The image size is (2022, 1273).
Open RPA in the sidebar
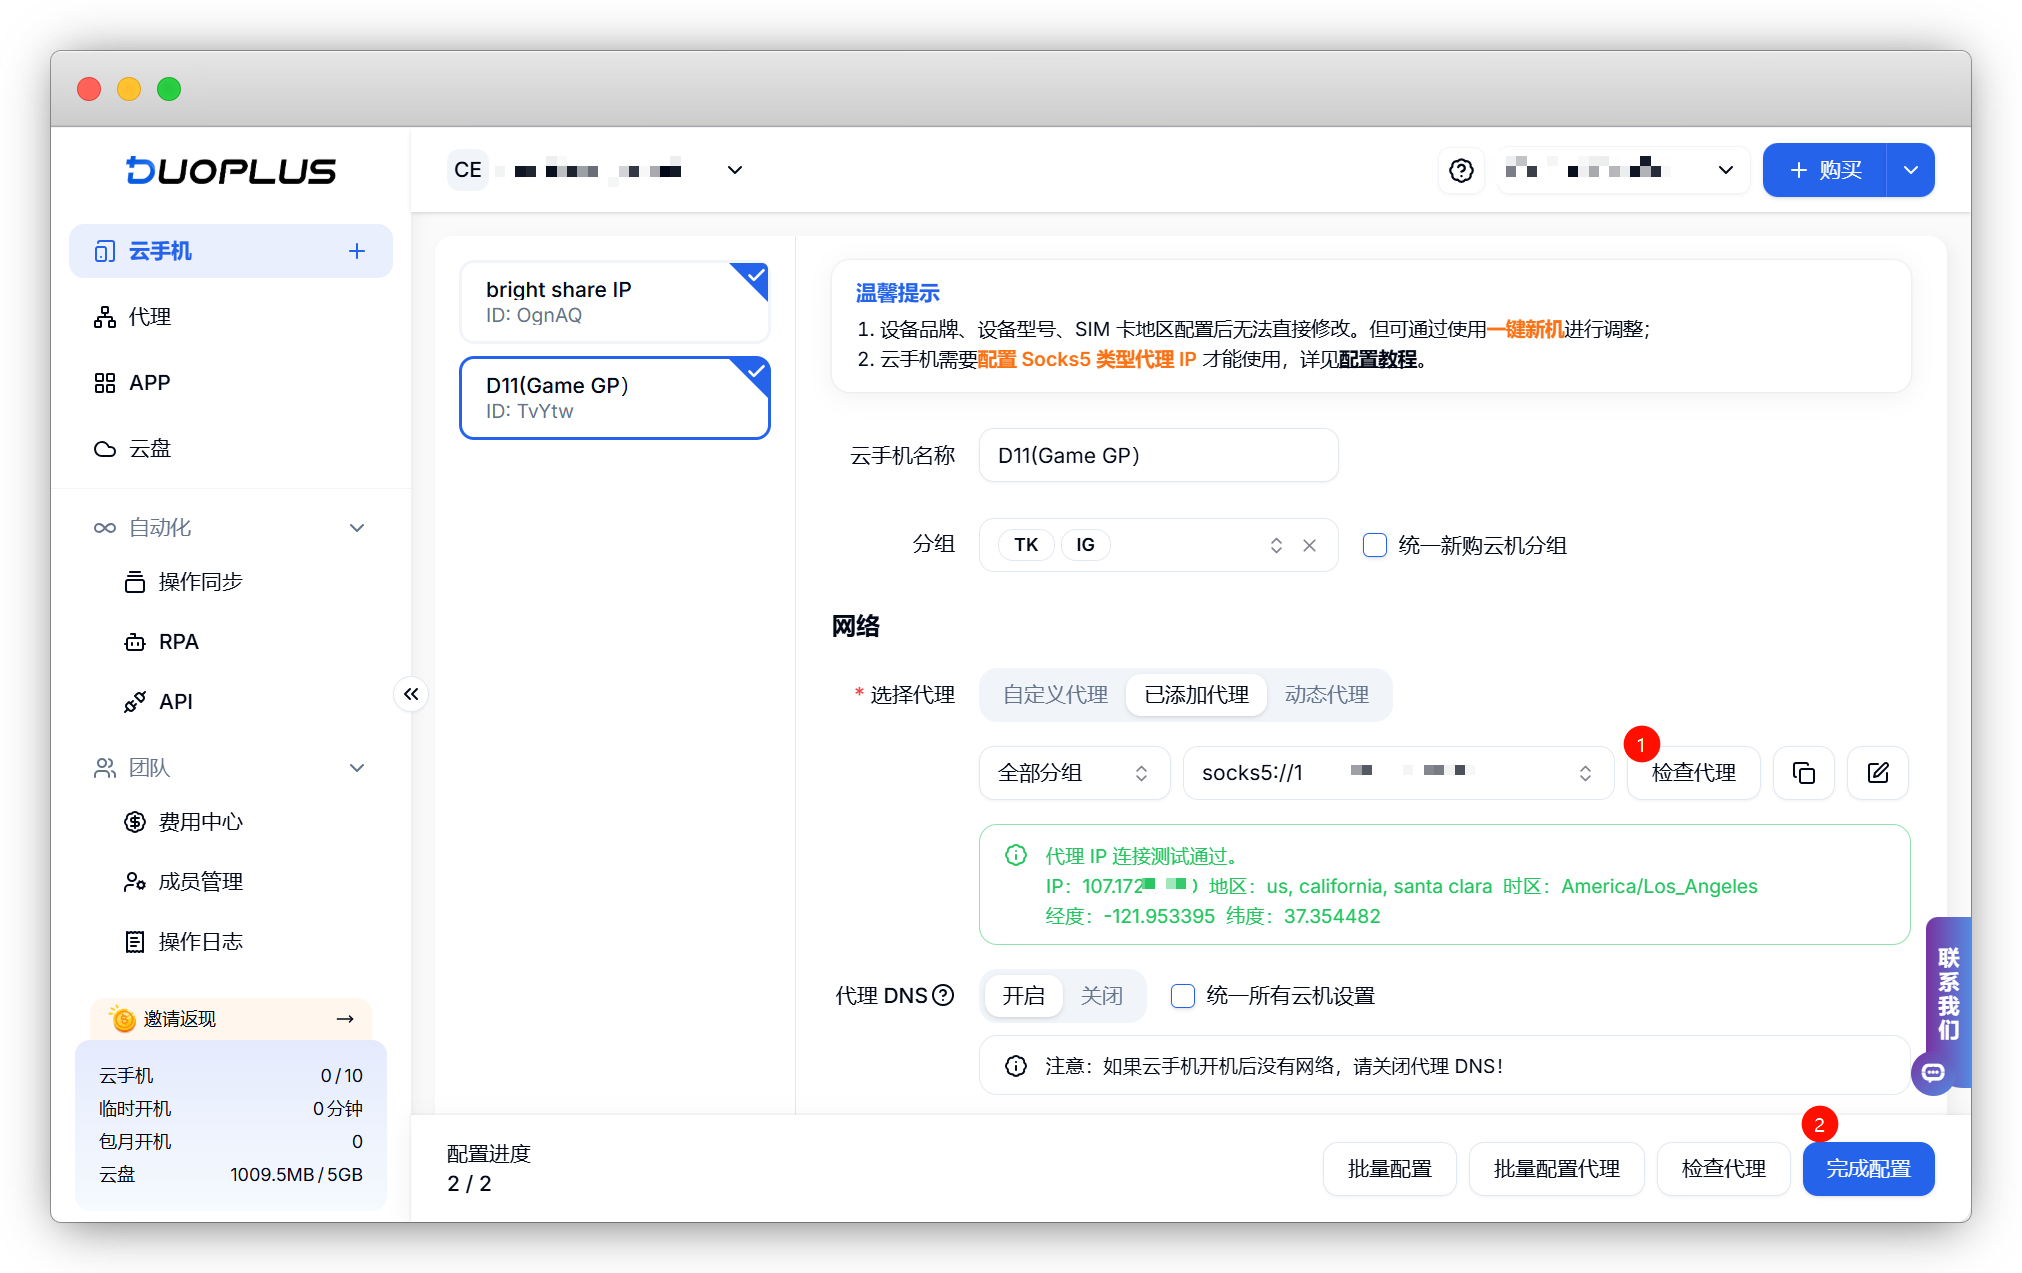(x=178, y=642)
